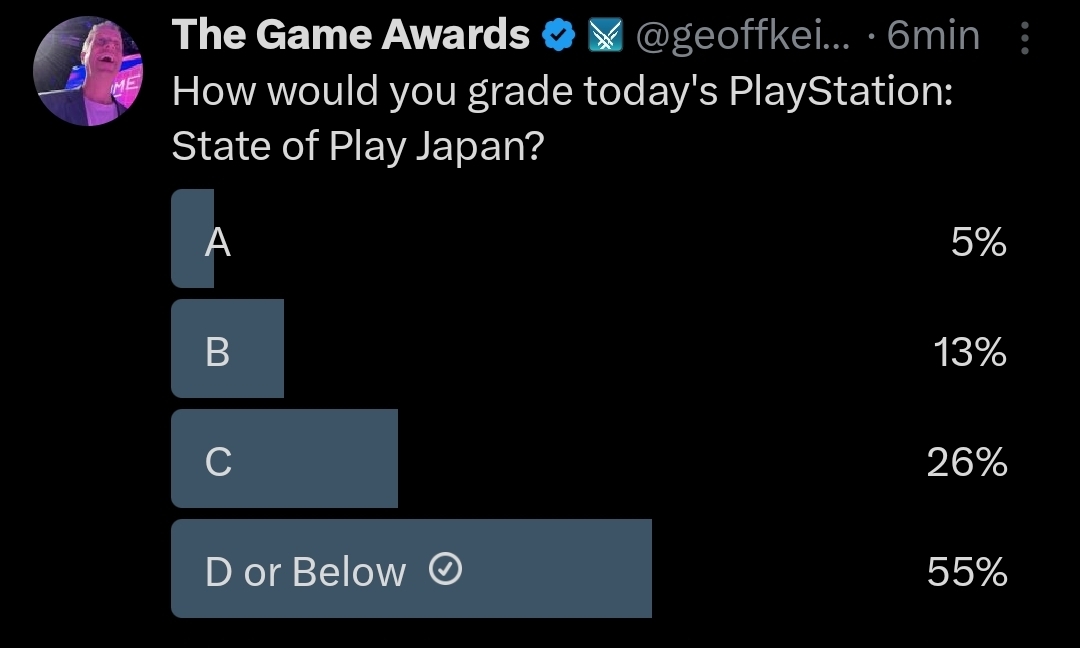The height and width of the screenshot is (648, 1080).
Task: Choose poll option C label
Action: coord(218,462)
